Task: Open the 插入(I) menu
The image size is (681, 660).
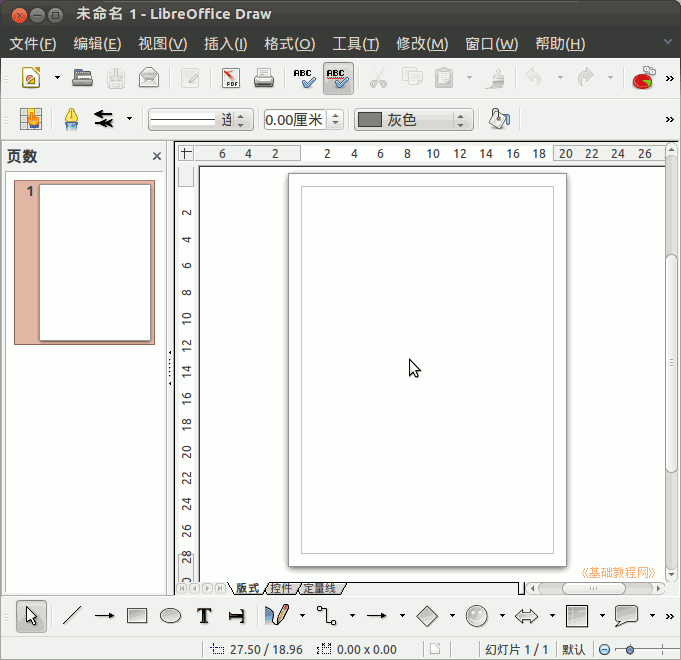Action: point(225,44)
